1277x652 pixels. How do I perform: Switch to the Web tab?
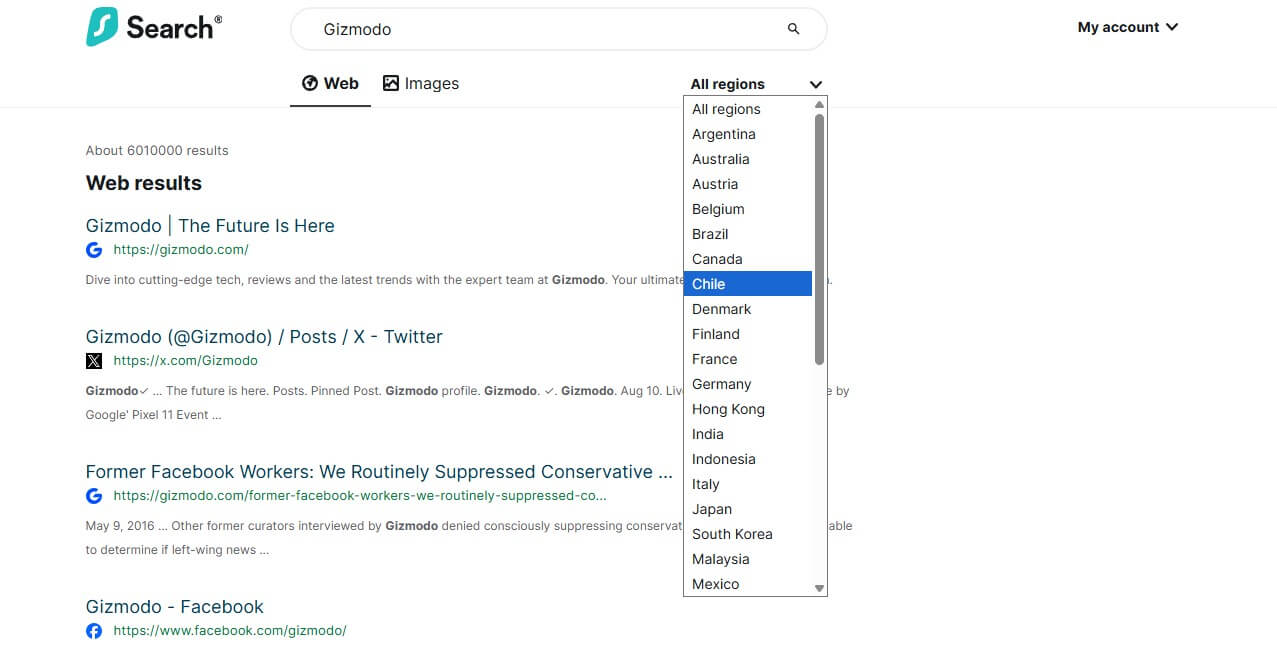330,84
